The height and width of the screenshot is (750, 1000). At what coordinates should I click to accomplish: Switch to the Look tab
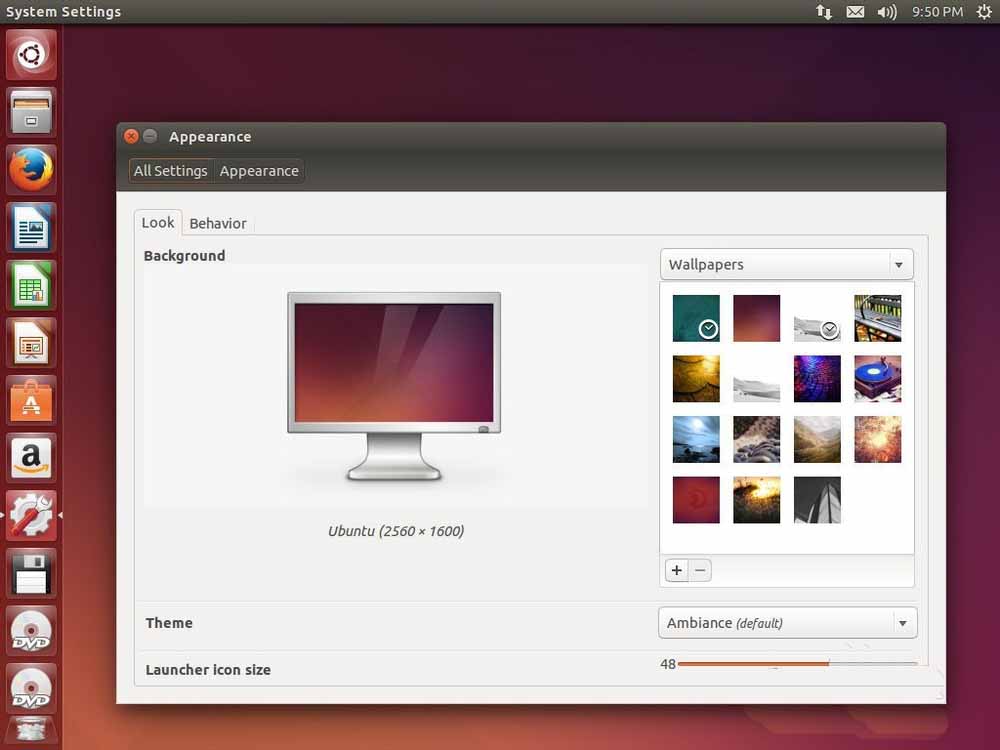(158, 223)
